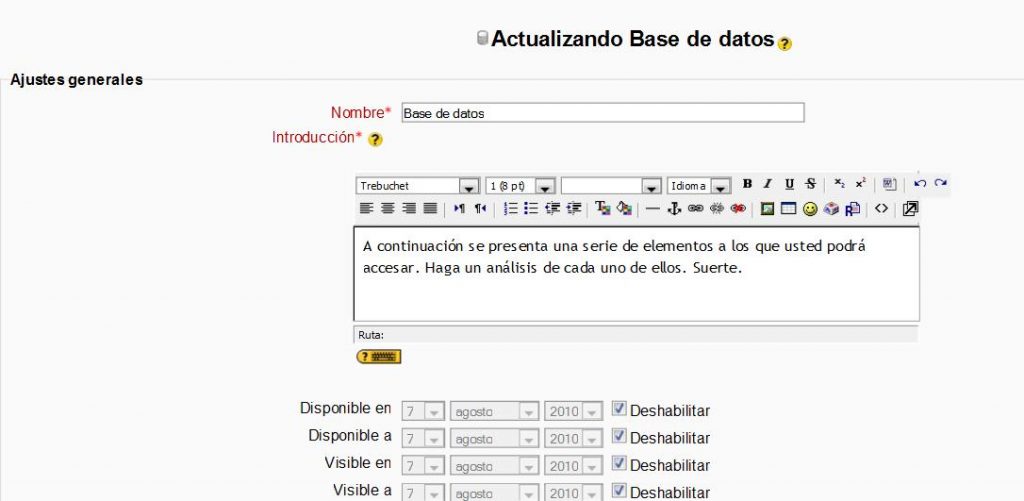Insert a table into the introduction
This screenshot has width=1024, height=501.
(x=788, y=209)
